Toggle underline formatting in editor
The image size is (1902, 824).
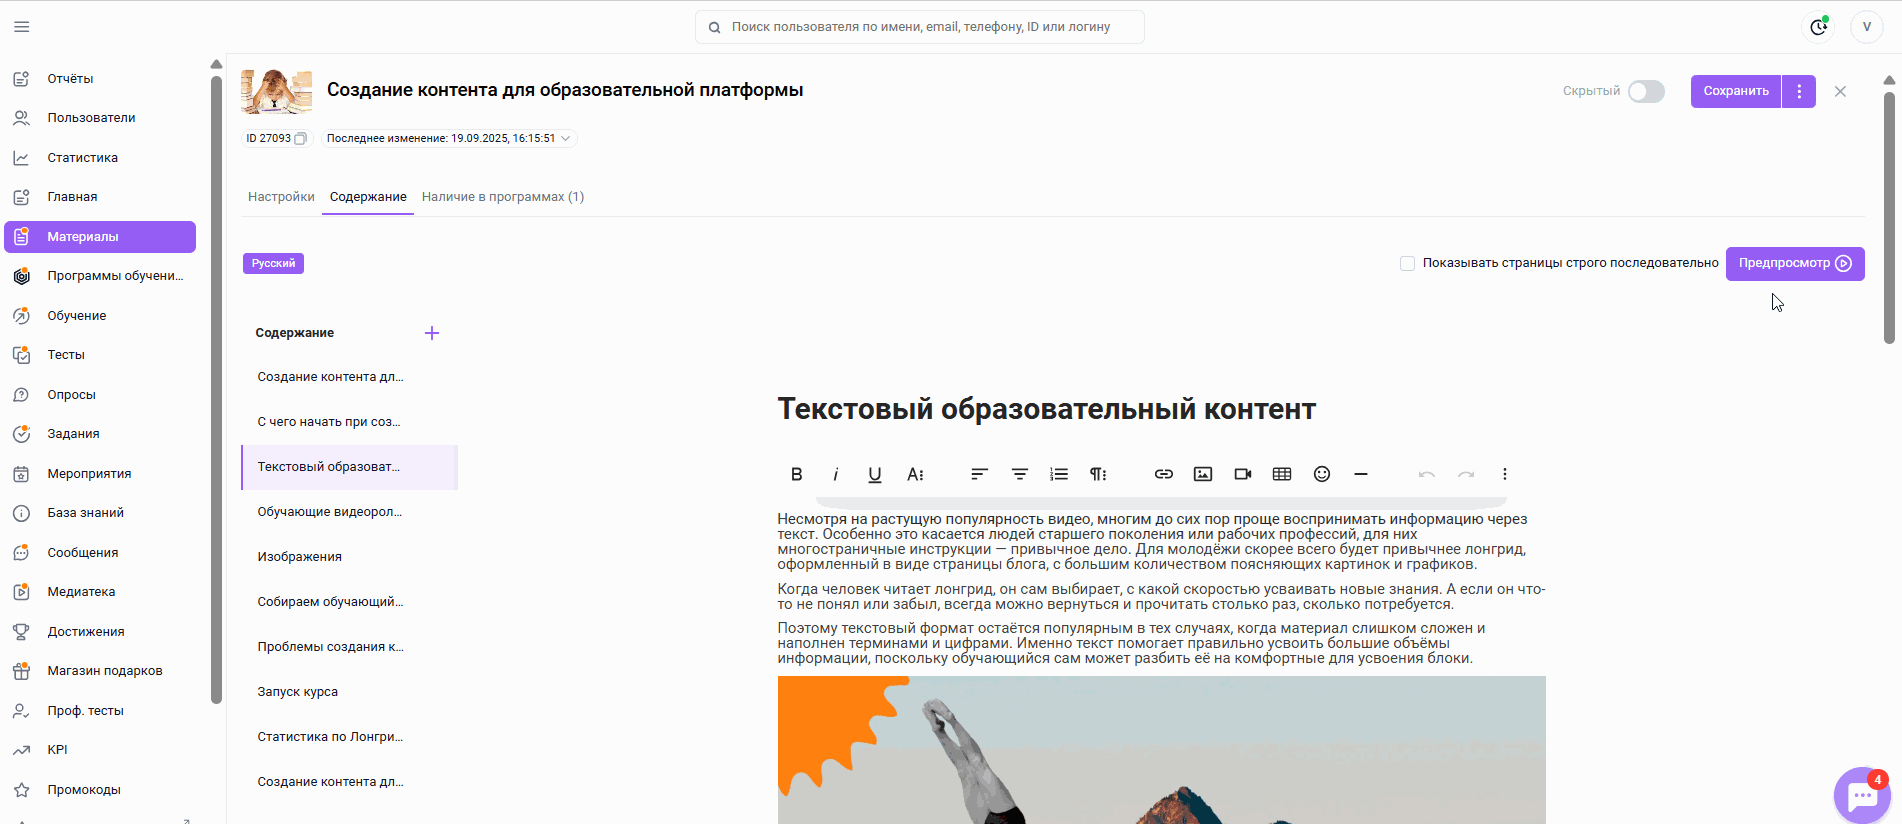875,474
